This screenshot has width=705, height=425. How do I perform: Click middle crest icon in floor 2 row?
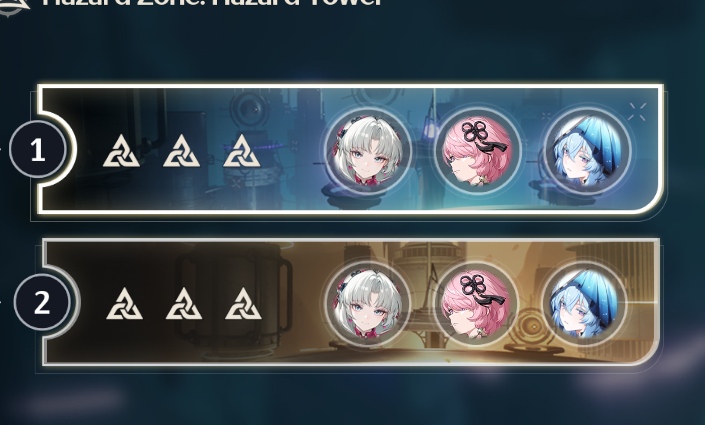[x=184, y=304]
